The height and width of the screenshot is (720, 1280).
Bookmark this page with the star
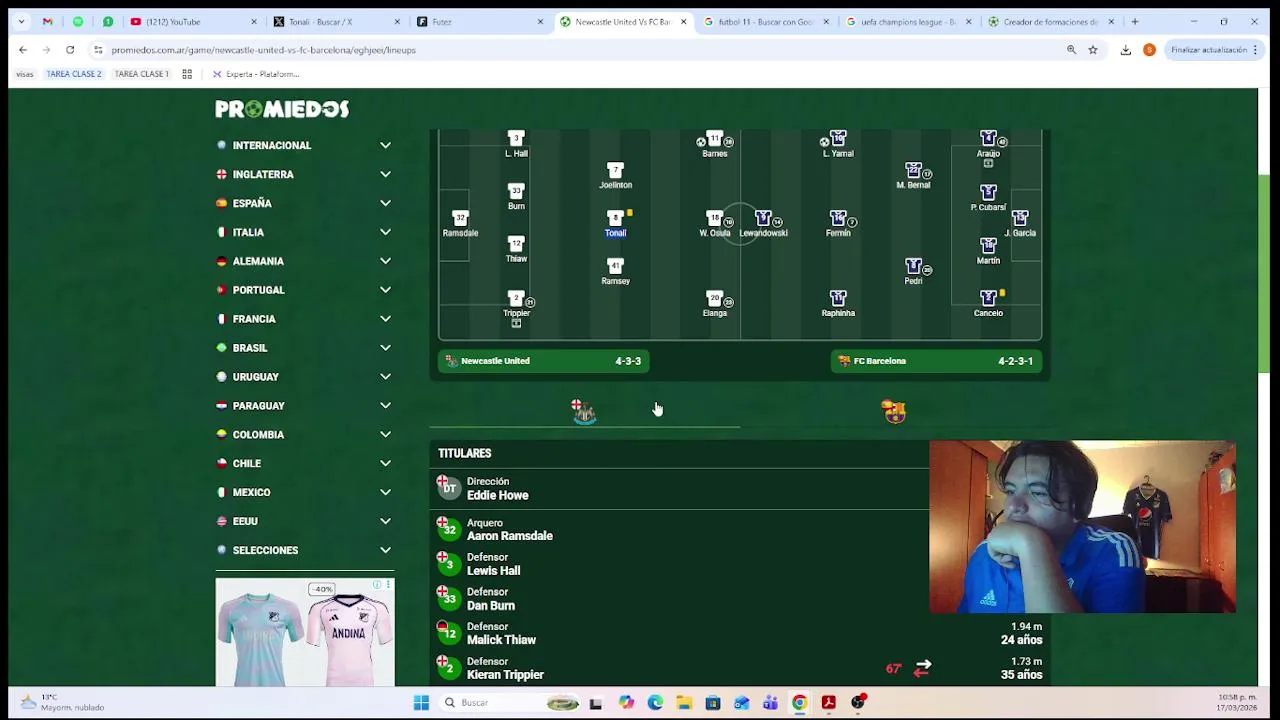click(1093, 49)
